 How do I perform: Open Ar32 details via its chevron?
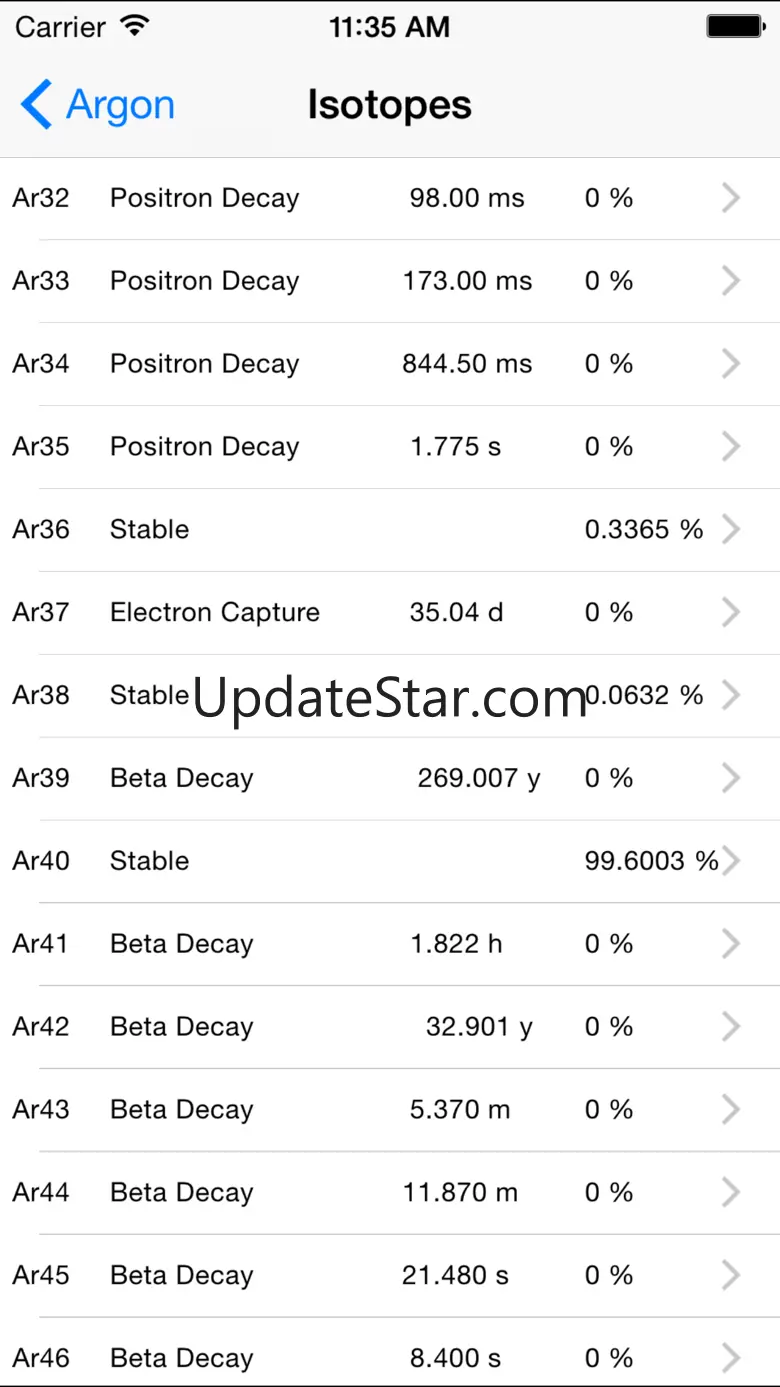731,198
